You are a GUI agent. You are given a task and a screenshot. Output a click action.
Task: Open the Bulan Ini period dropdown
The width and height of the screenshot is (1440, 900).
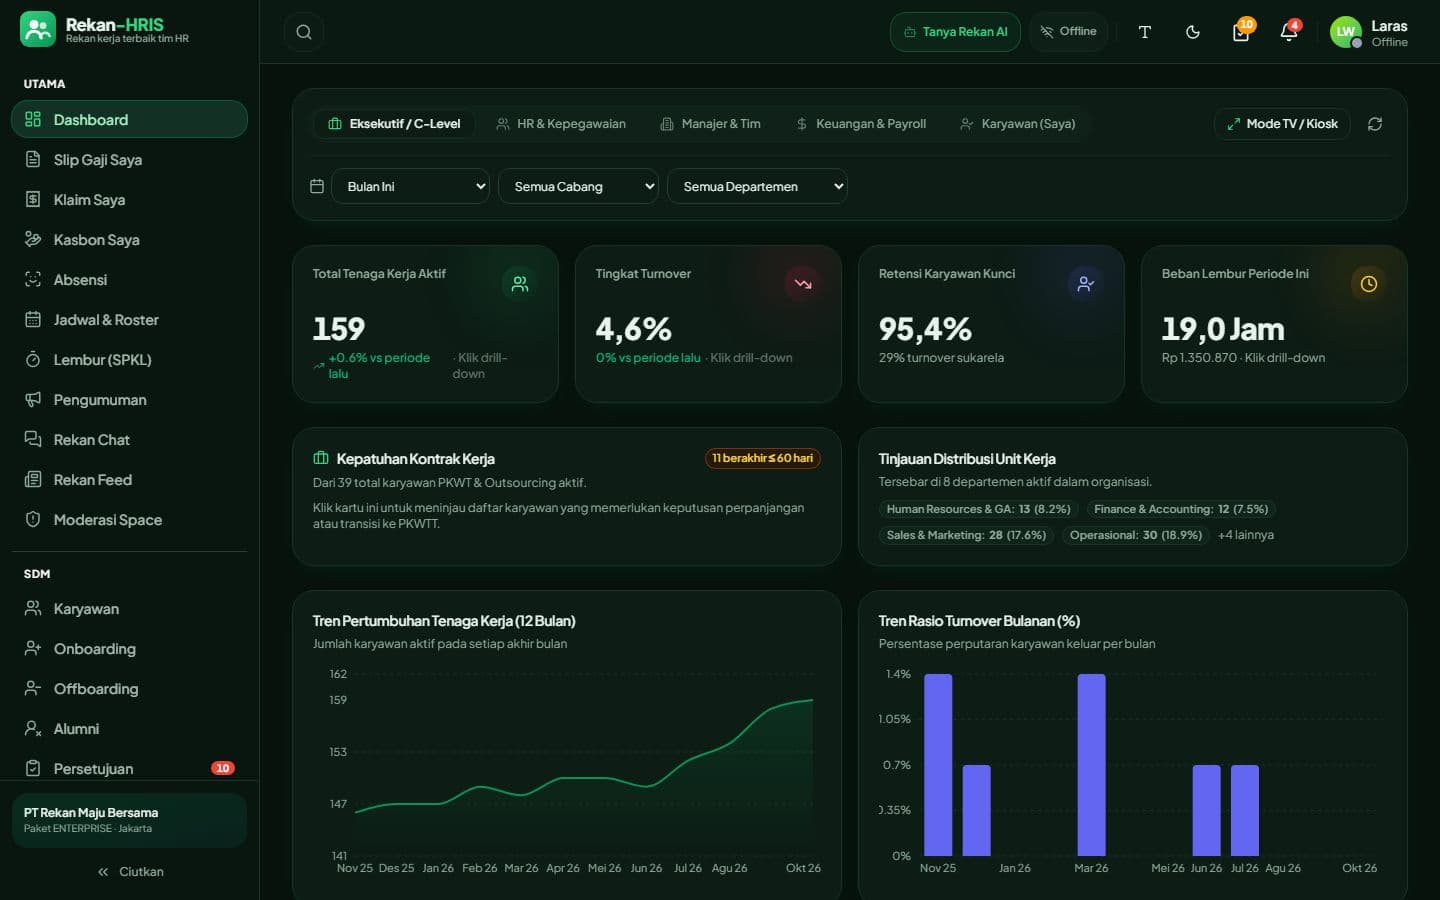pos(411,186)
